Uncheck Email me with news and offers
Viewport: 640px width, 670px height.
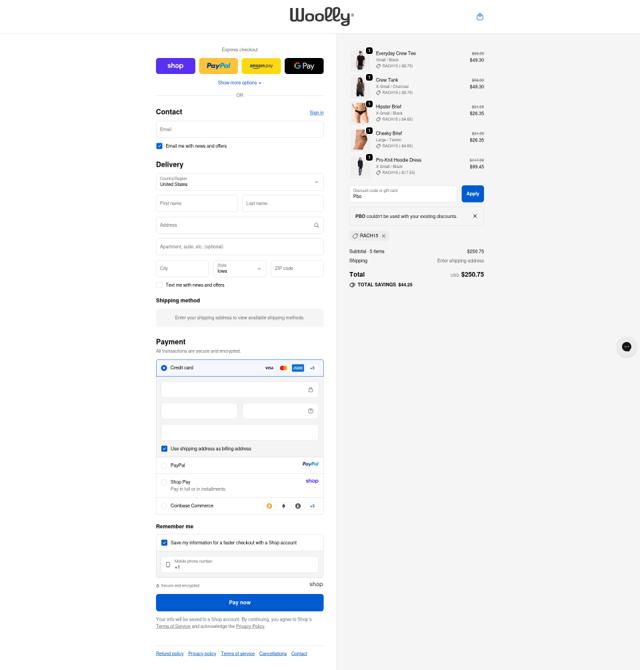tap(159, 146)
